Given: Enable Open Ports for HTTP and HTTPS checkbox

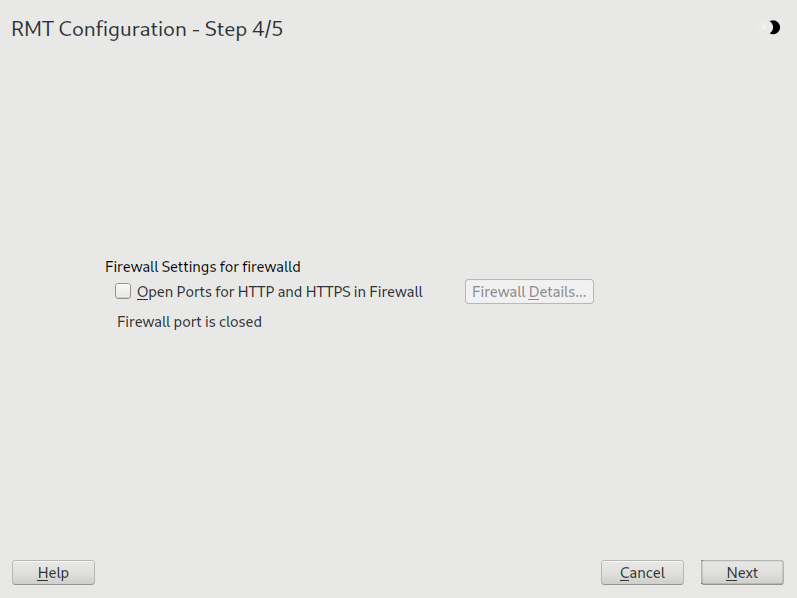Looking at the screenshot, I should [123, 292].
